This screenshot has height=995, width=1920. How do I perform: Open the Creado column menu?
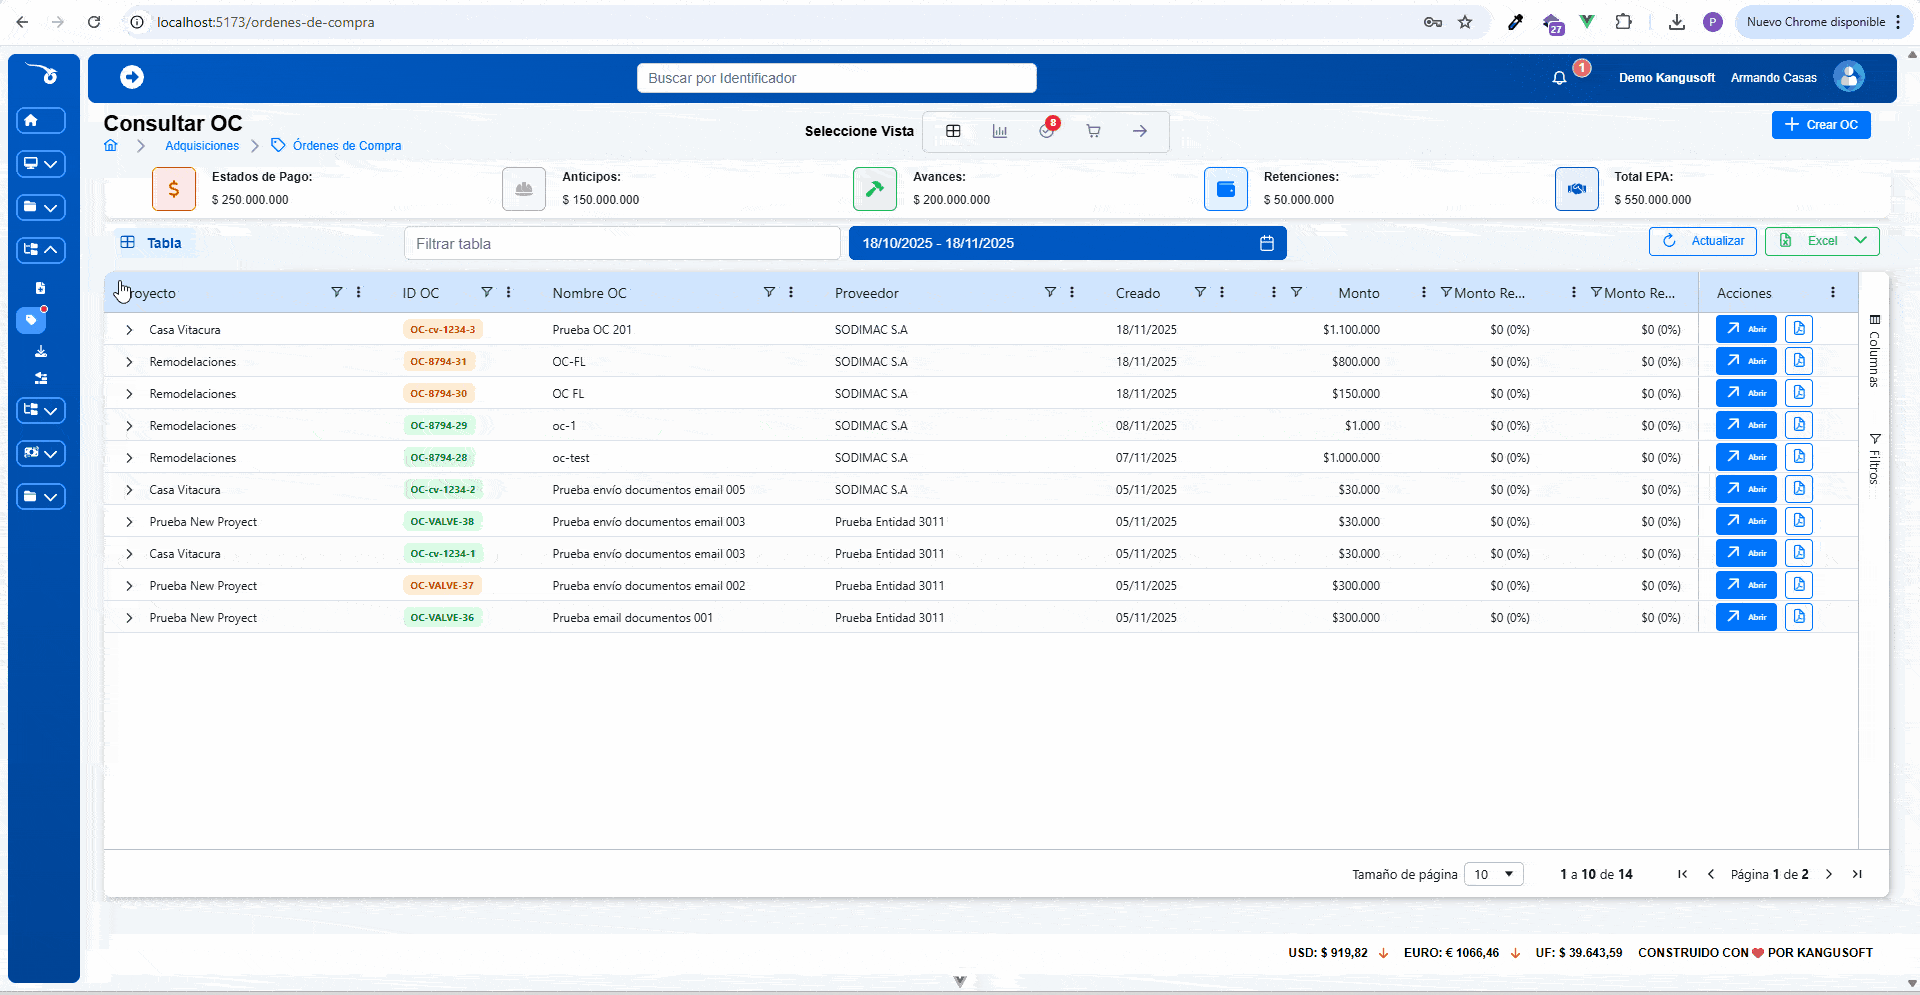pyautogui.click(x=1222, y=292)
